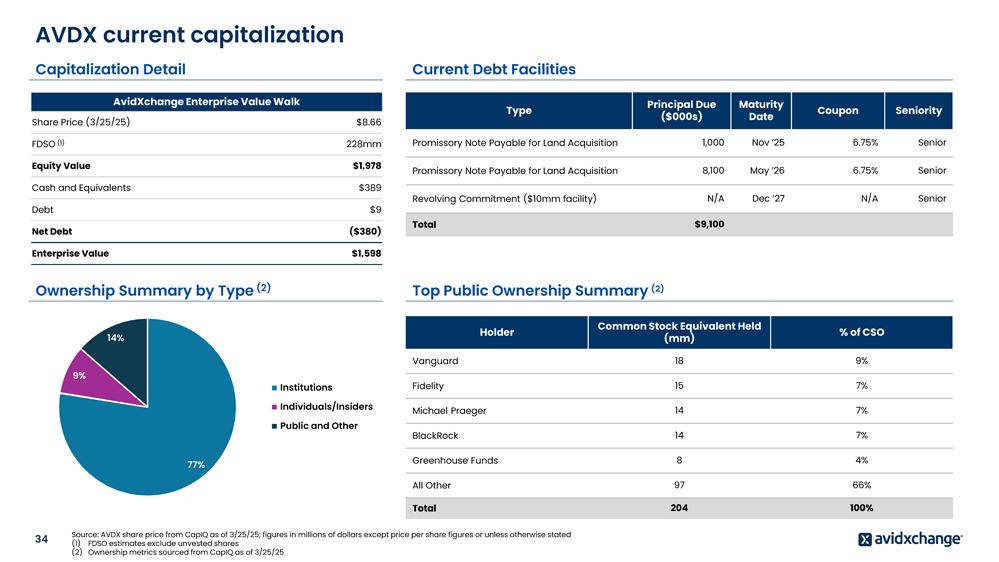Screen dimensions: 999x562
Task: Click the Dec '27 maturity date
Action: coord(768,199)
